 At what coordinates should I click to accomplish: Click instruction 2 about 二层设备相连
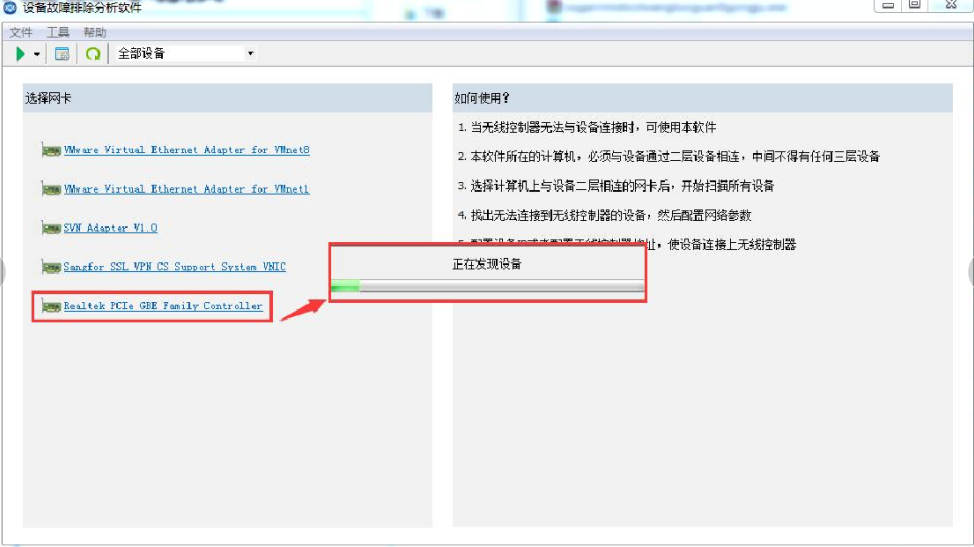click(x=669, y=156)
